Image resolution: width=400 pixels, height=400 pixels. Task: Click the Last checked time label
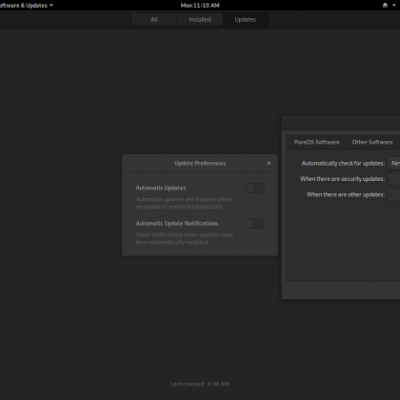(200, 384)
